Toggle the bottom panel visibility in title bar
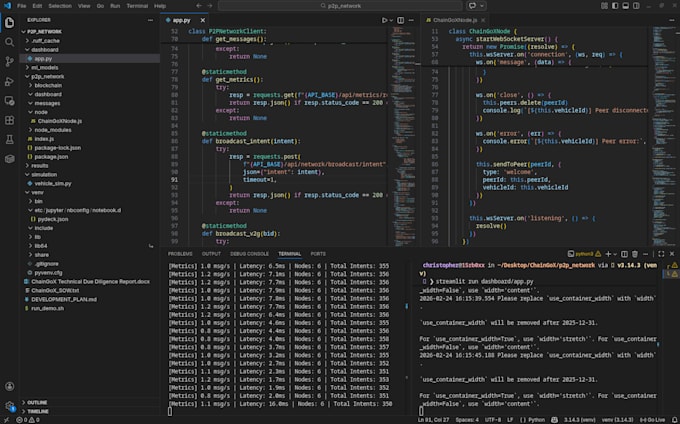 (x=625, y=6)
